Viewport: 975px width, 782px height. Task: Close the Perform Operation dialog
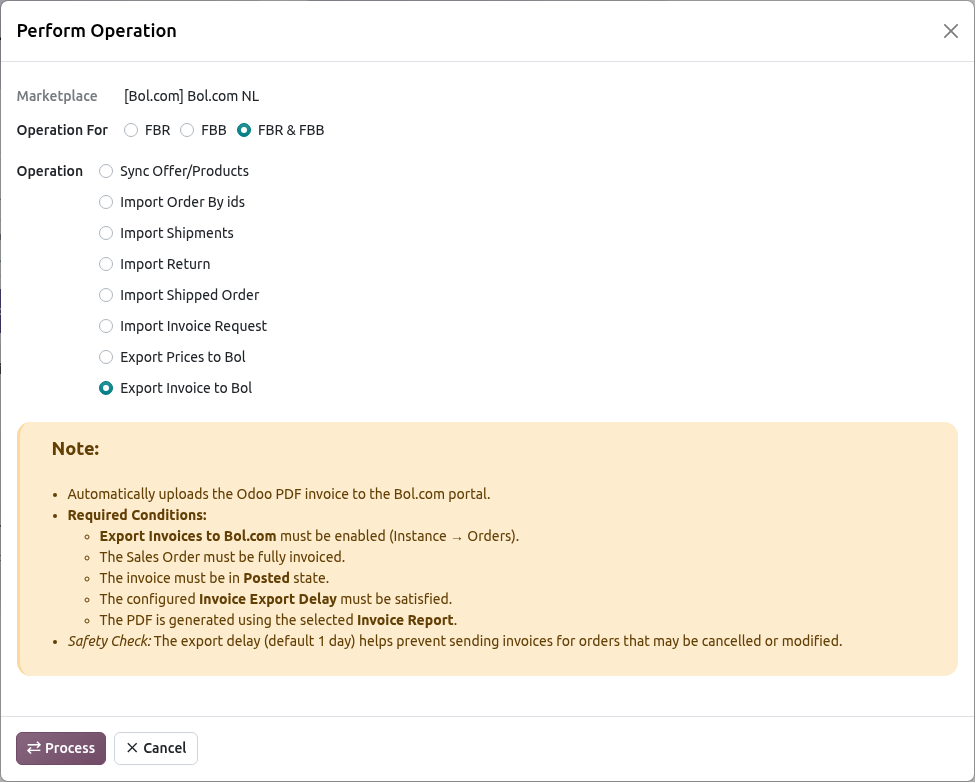tap(950, 31)
